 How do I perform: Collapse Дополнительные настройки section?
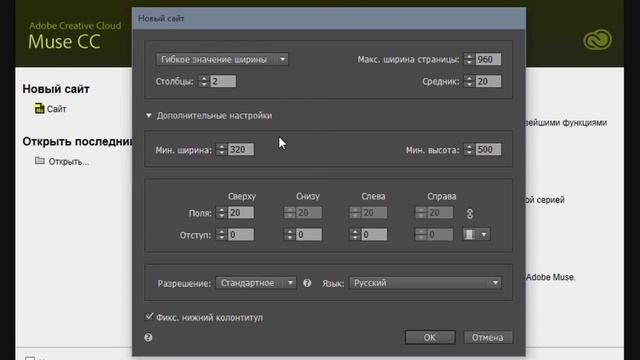149,116
